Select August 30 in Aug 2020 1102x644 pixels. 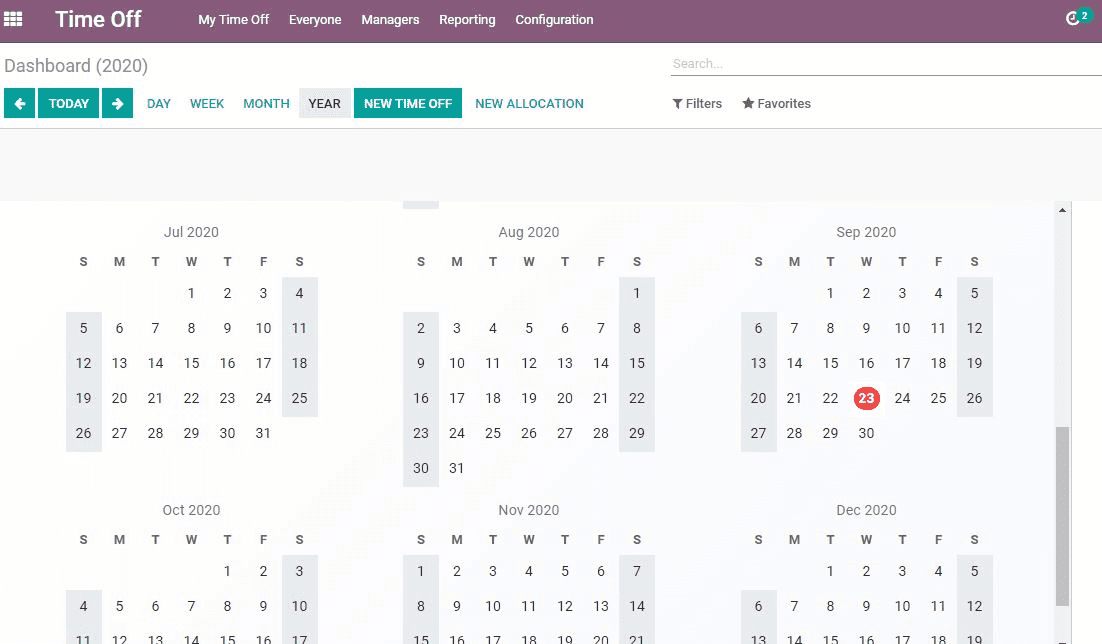click(421, 468)
